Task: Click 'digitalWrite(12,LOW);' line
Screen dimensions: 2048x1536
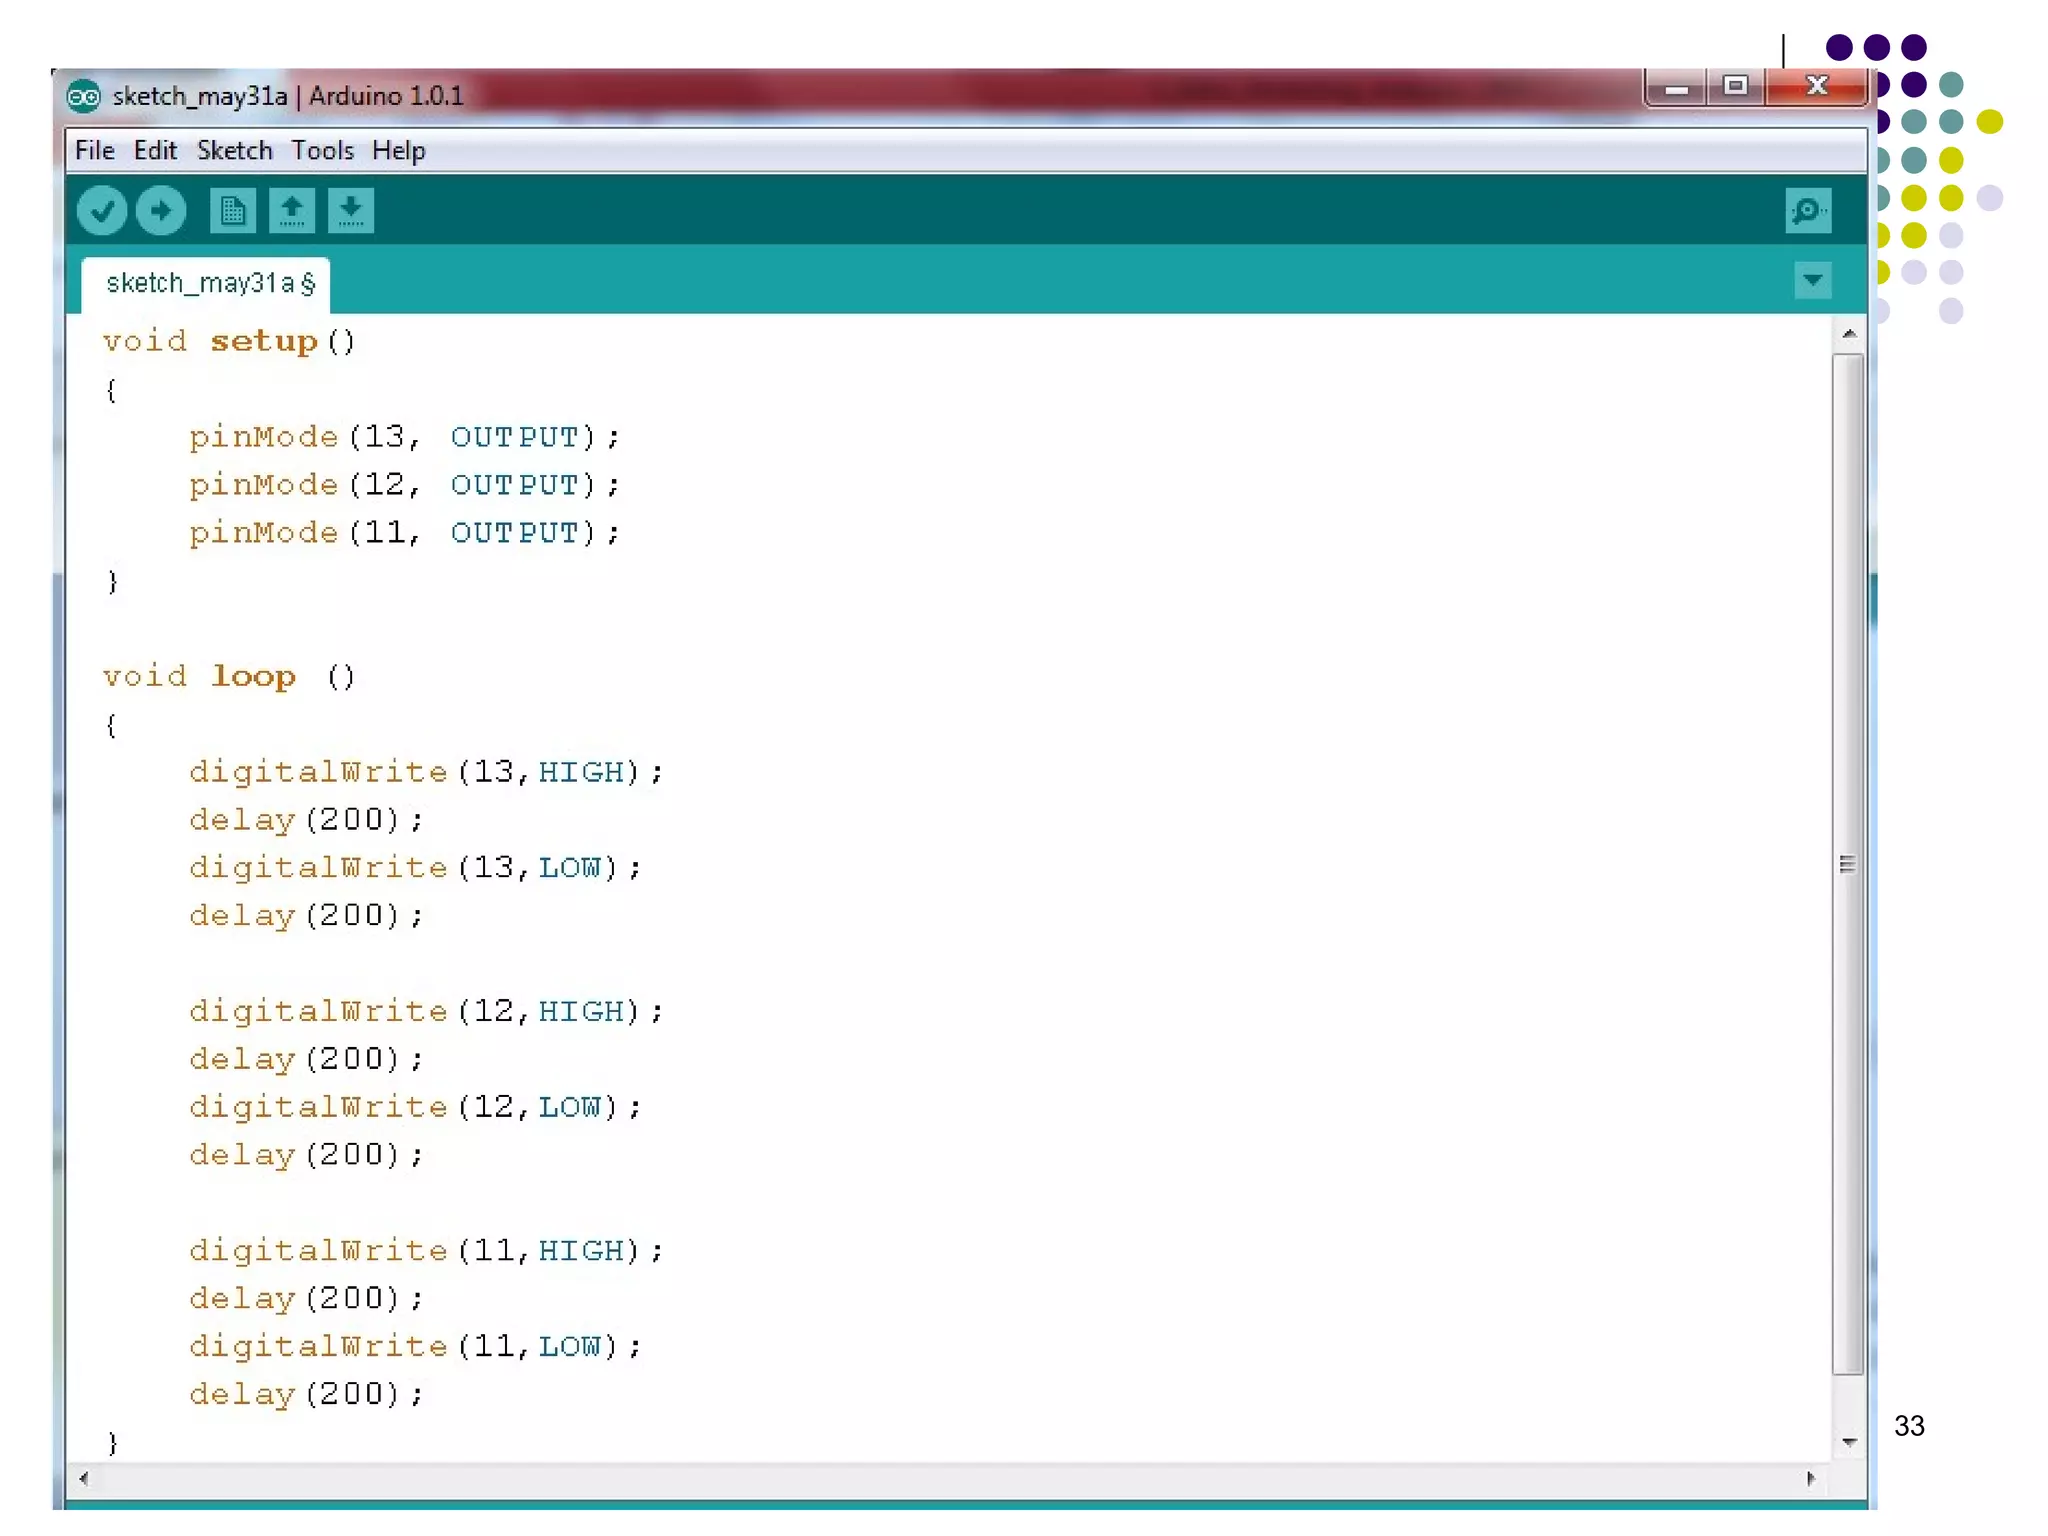Action: 416,1107
